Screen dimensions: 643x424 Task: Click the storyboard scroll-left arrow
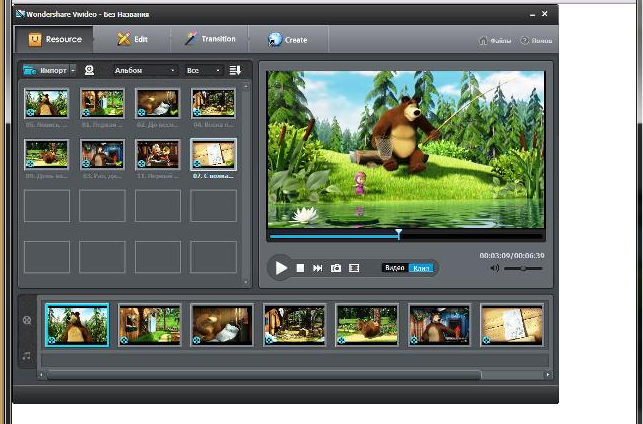[41, 375]
